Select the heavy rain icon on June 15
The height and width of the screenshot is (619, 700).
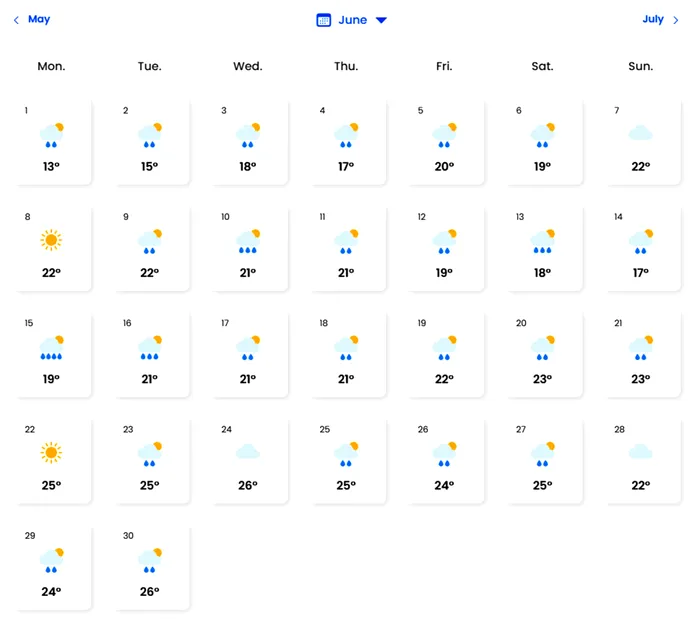pyautogui.click(x=51, y=348)
